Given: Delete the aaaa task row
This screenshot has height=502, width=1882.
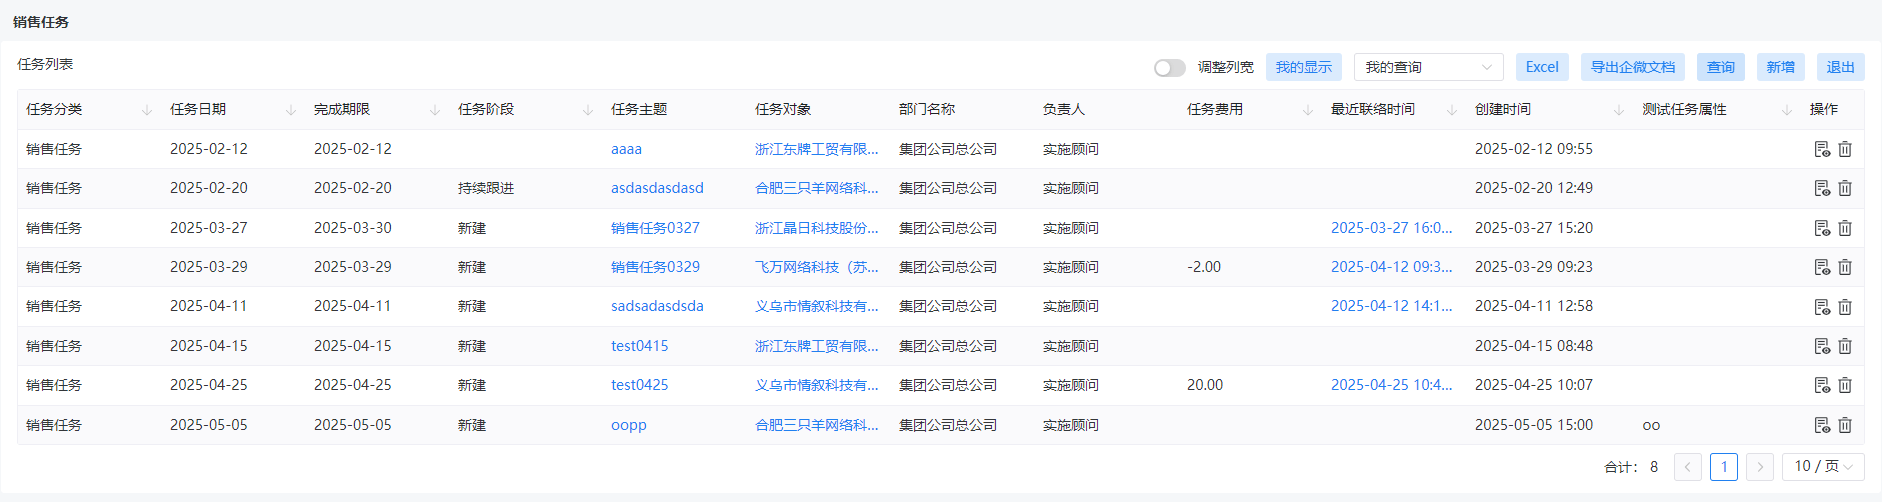Looking at the screenshot, I should click(x=1845, y=149).
